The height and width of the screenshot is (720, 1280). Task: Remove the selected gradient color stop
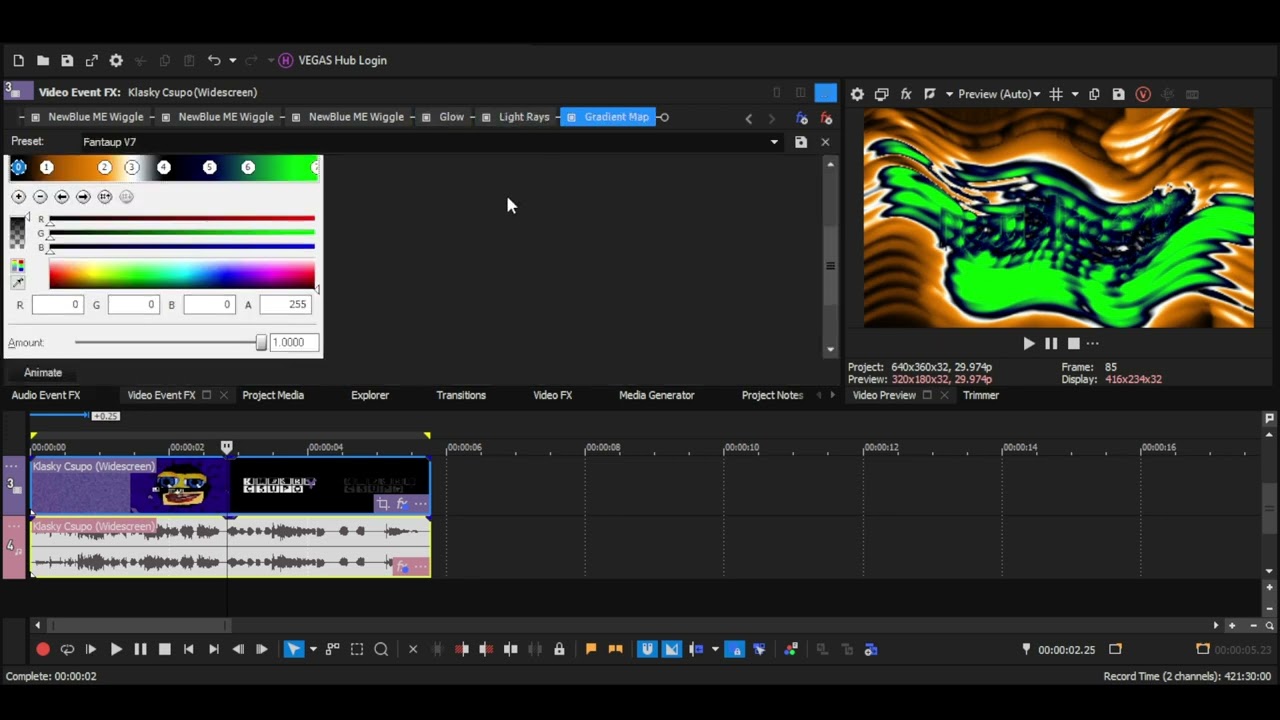(x=40, y=197)
